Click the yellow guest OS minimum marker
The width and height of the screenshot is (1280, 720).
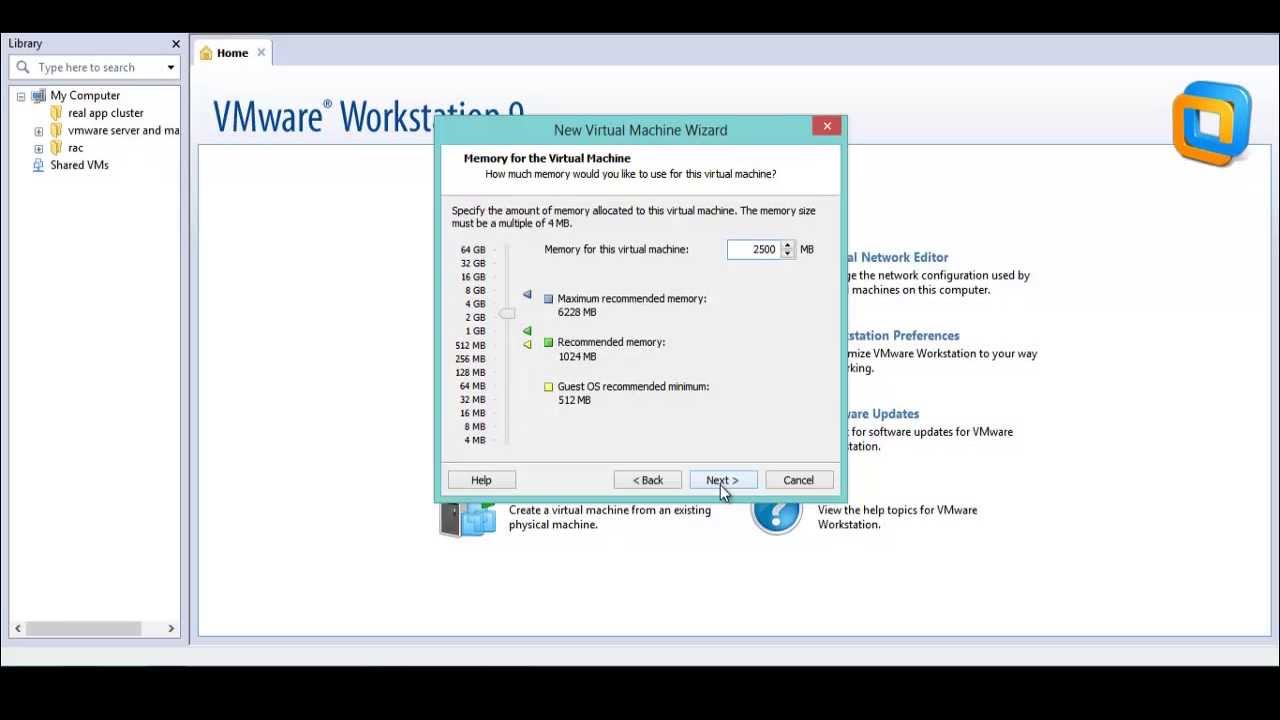click(x=527, y=344)
